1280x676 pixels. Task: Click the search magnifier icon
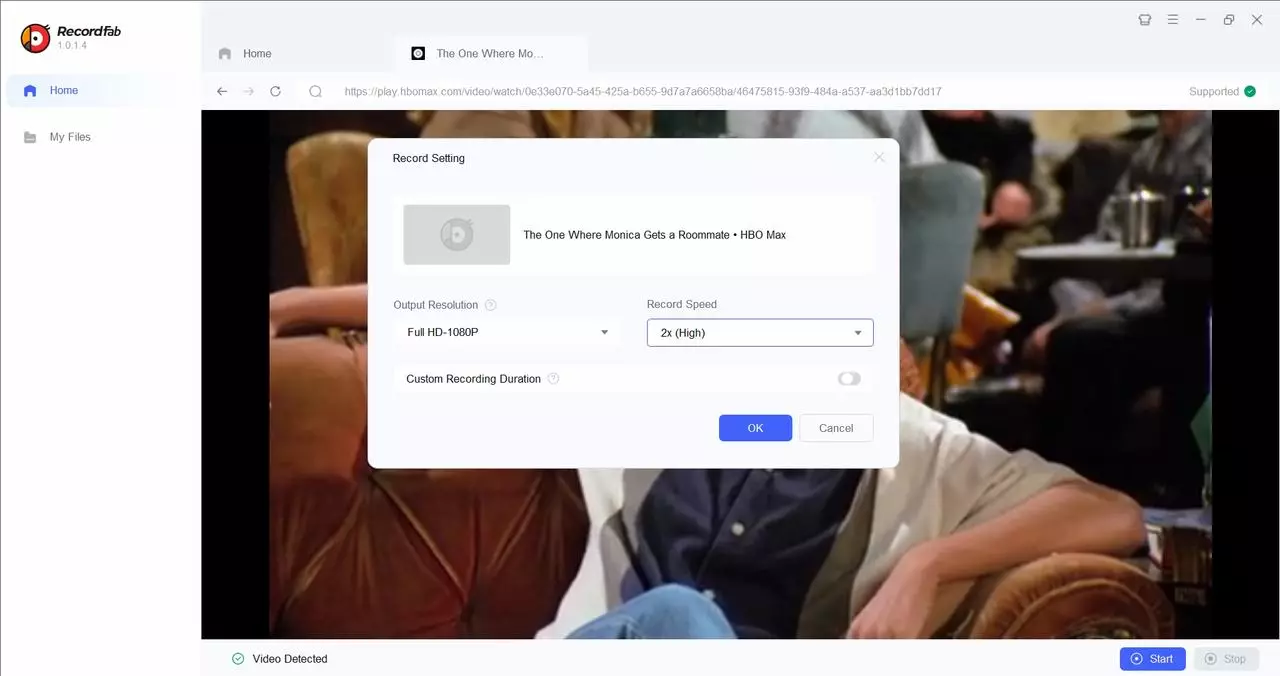click(x=315, y=91)
